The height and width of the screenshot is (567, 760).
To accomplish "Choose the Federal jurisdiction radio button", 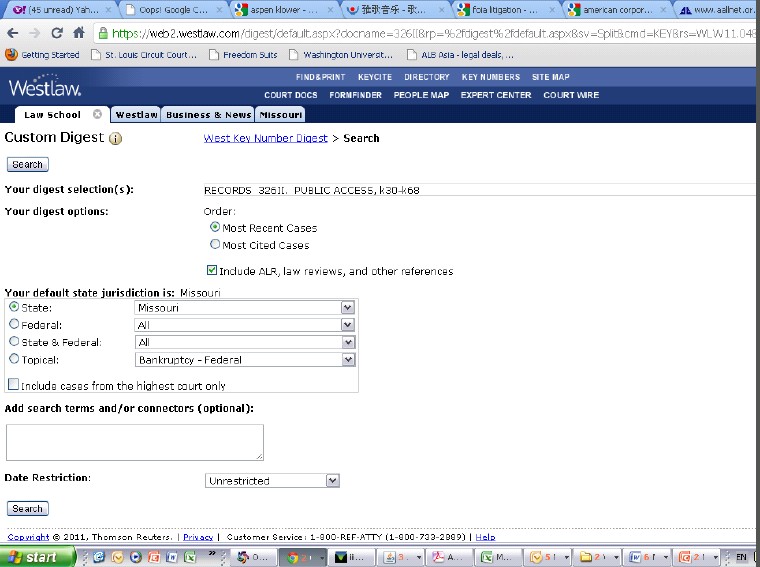I will pyautogui.click(x=14, y=325).
